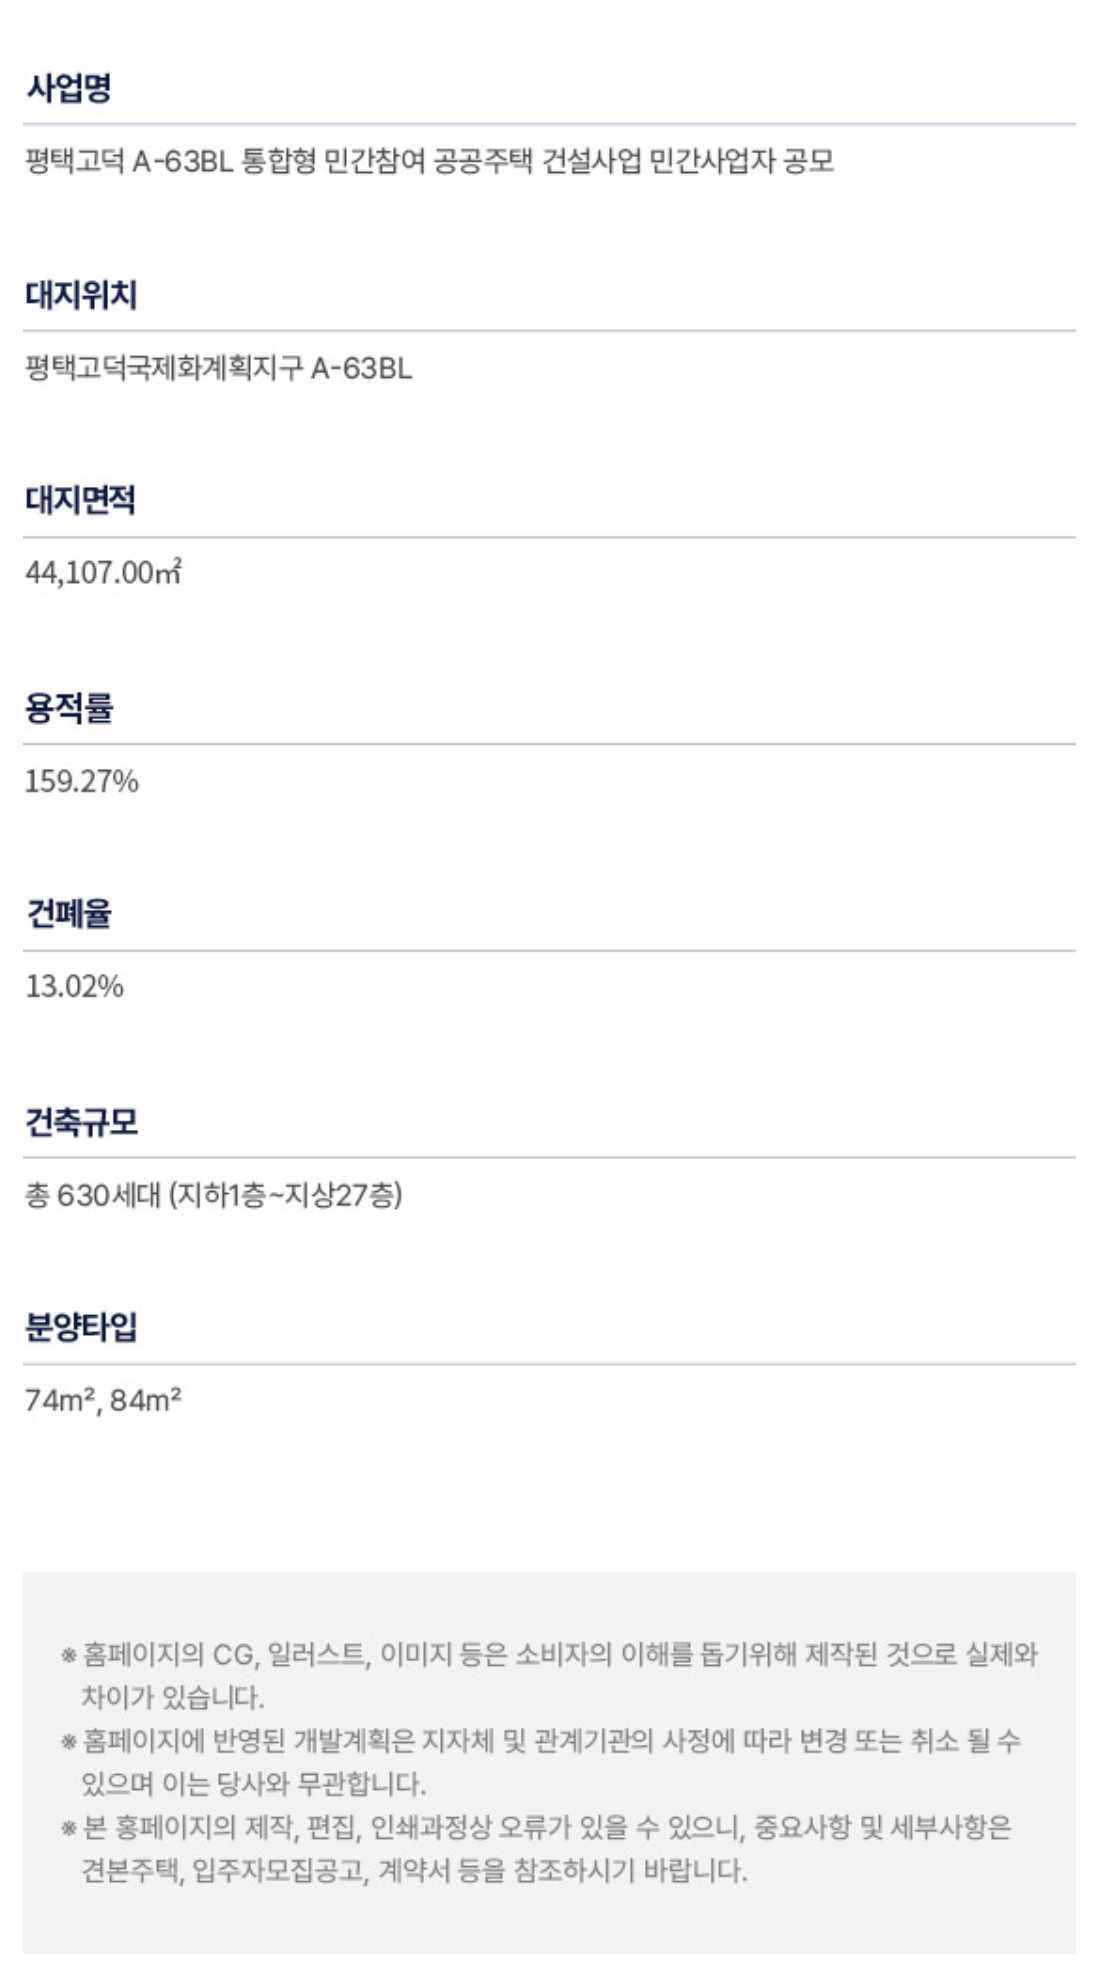Click the 인쇄과정상 오류 disclaimer line
The height and width of the screenshot is (1971, 1098).
(x=536, y=1828)
